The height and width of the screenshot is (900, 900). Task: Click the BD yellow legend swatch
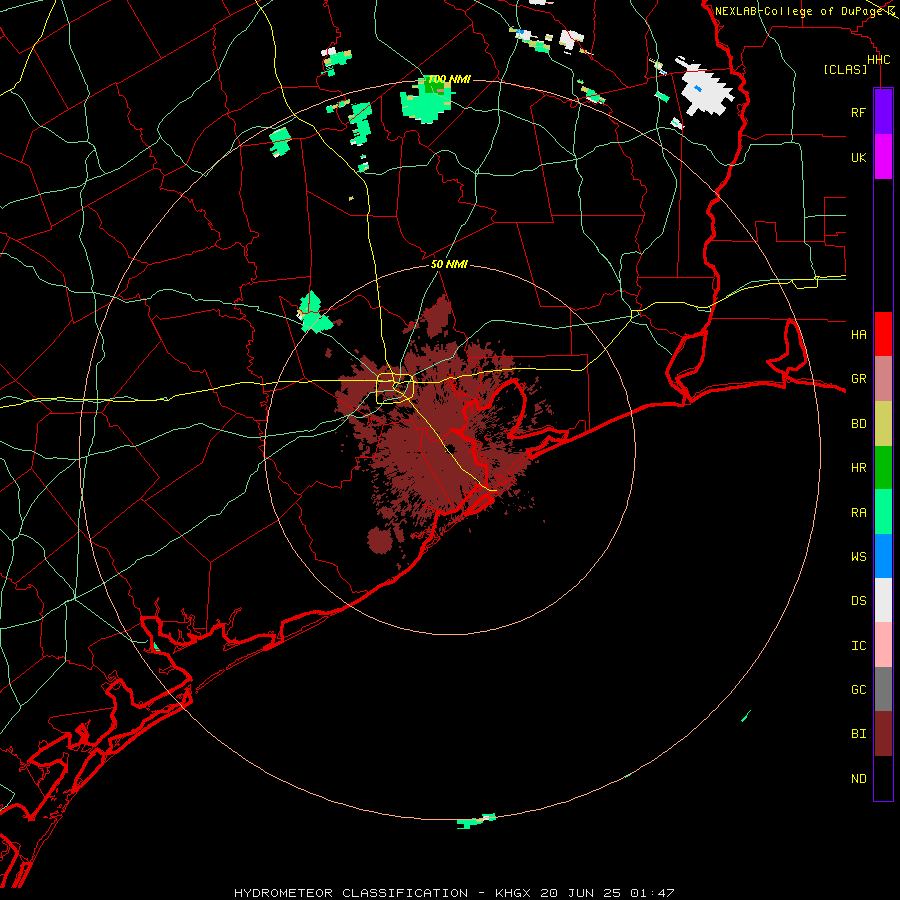coord(883,423)
